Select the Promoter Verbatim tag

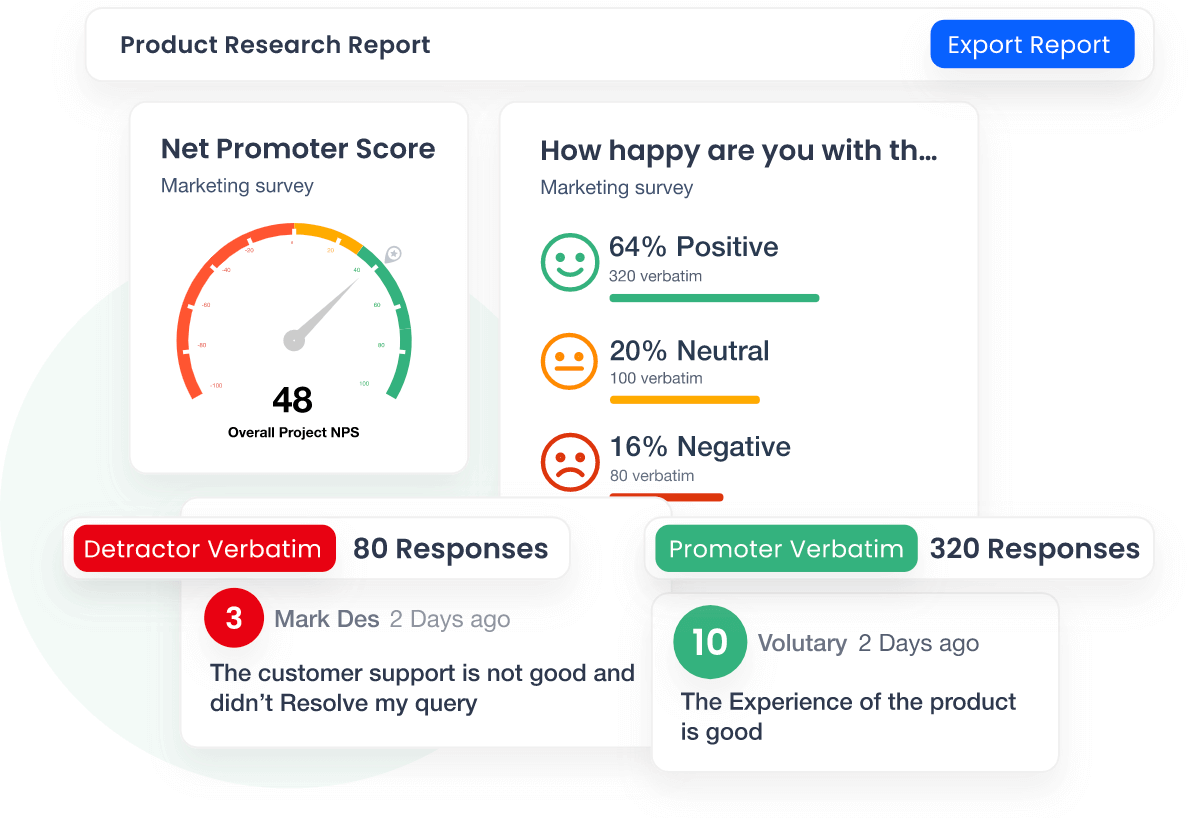pyautogui.click(x=786, y=549)
